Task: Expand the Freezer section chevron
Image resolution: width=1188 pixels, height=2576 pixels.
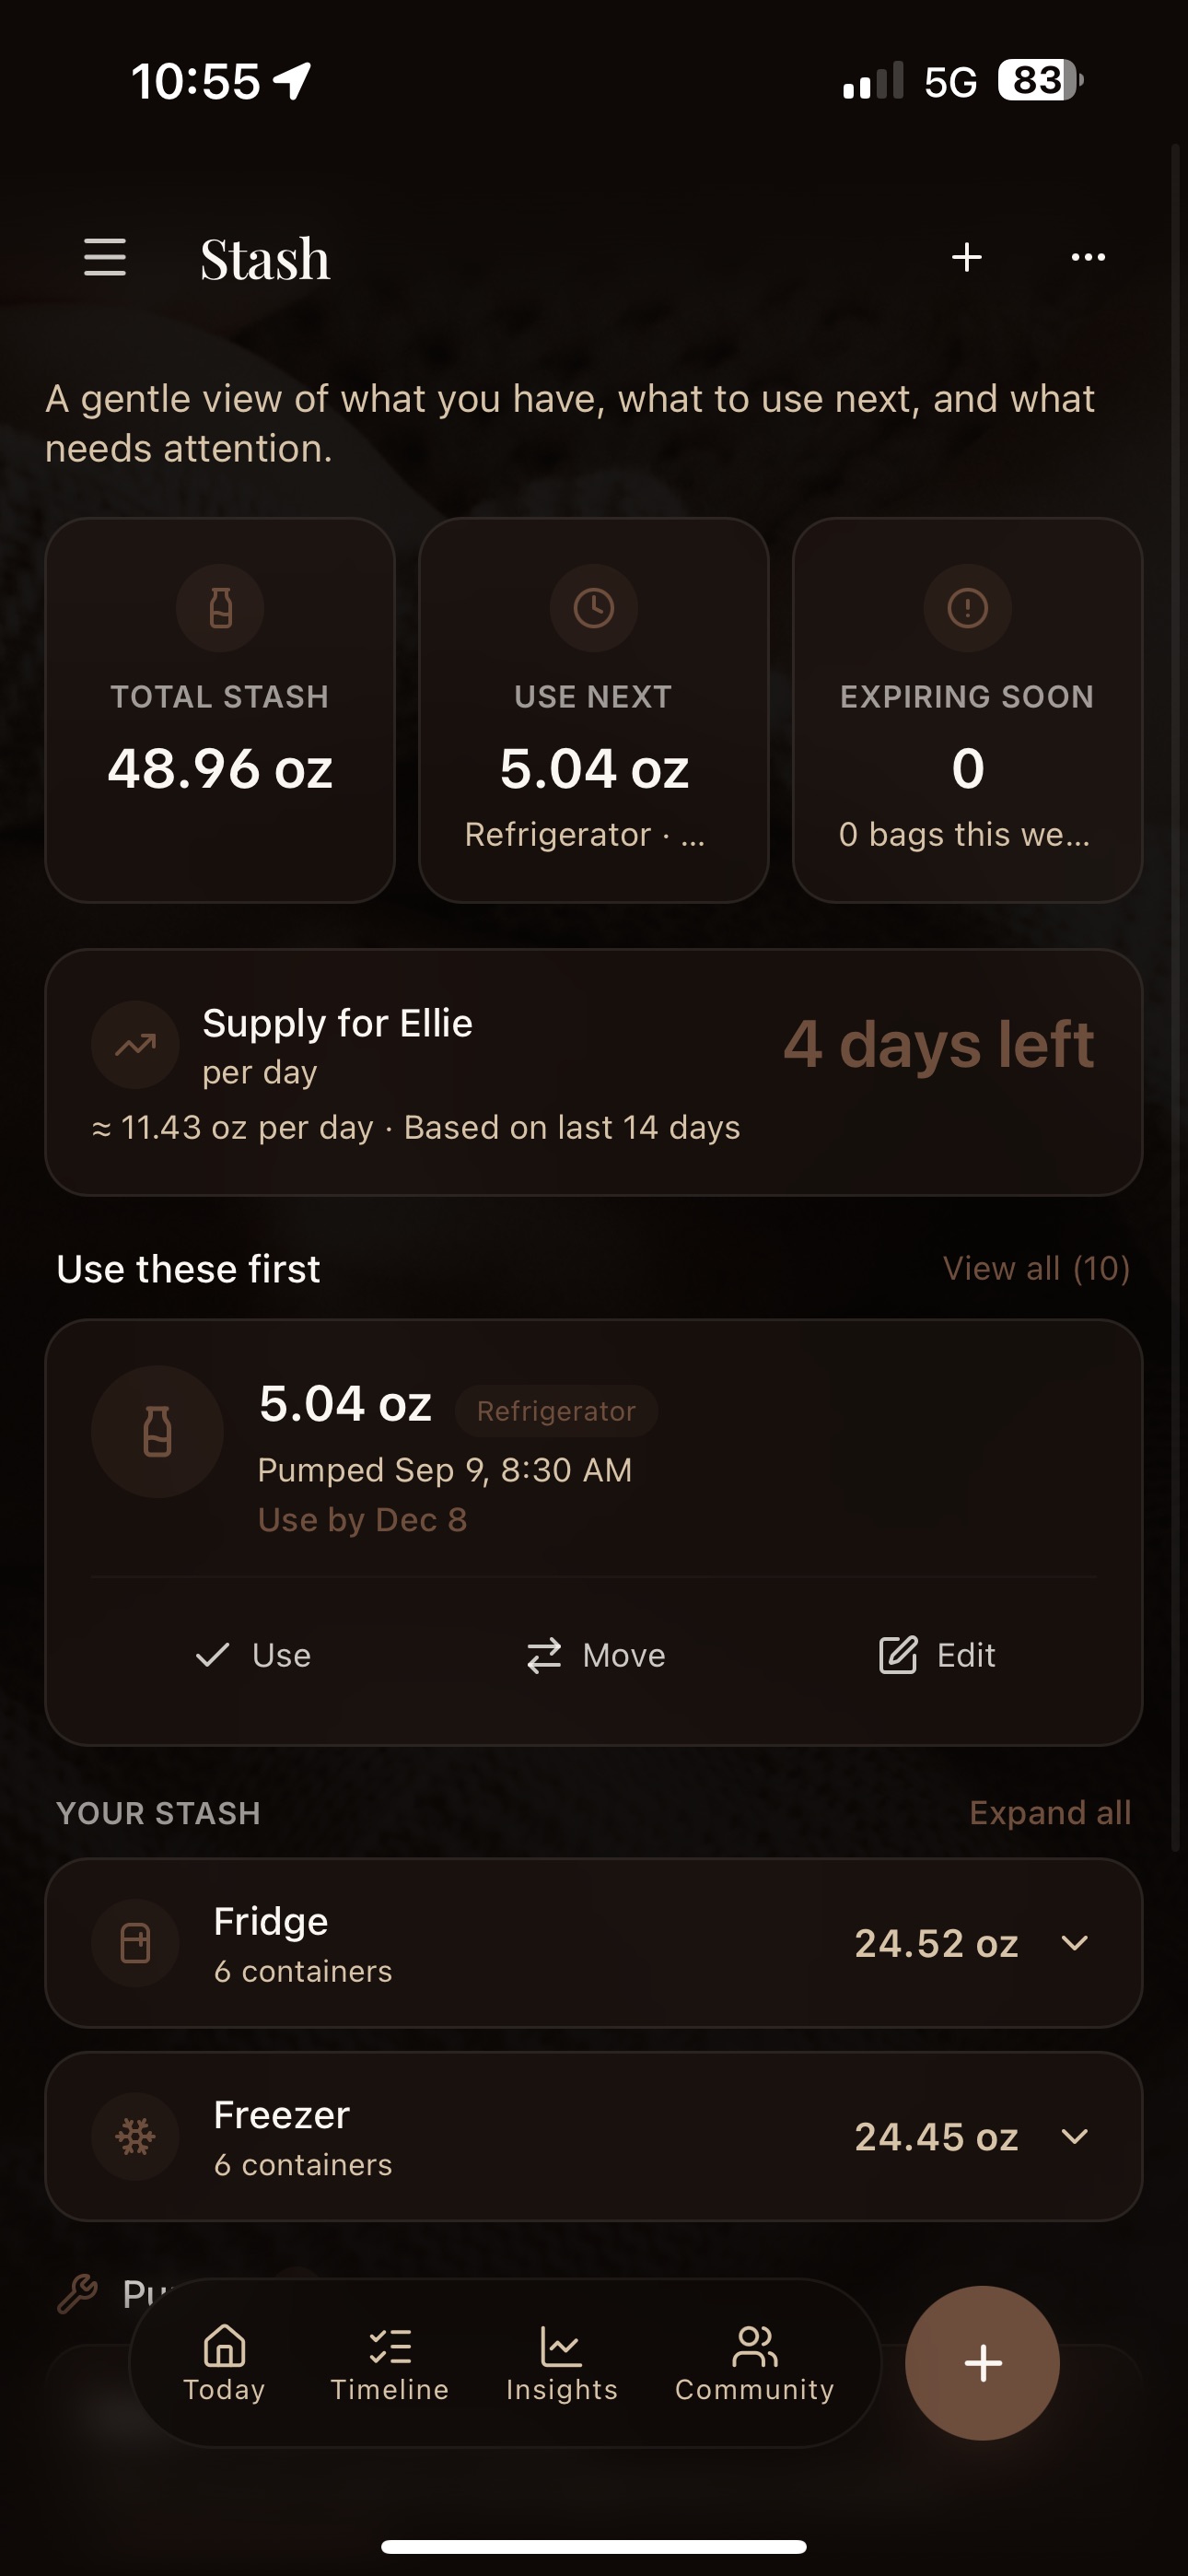Action: (x=1074, y=2137)
